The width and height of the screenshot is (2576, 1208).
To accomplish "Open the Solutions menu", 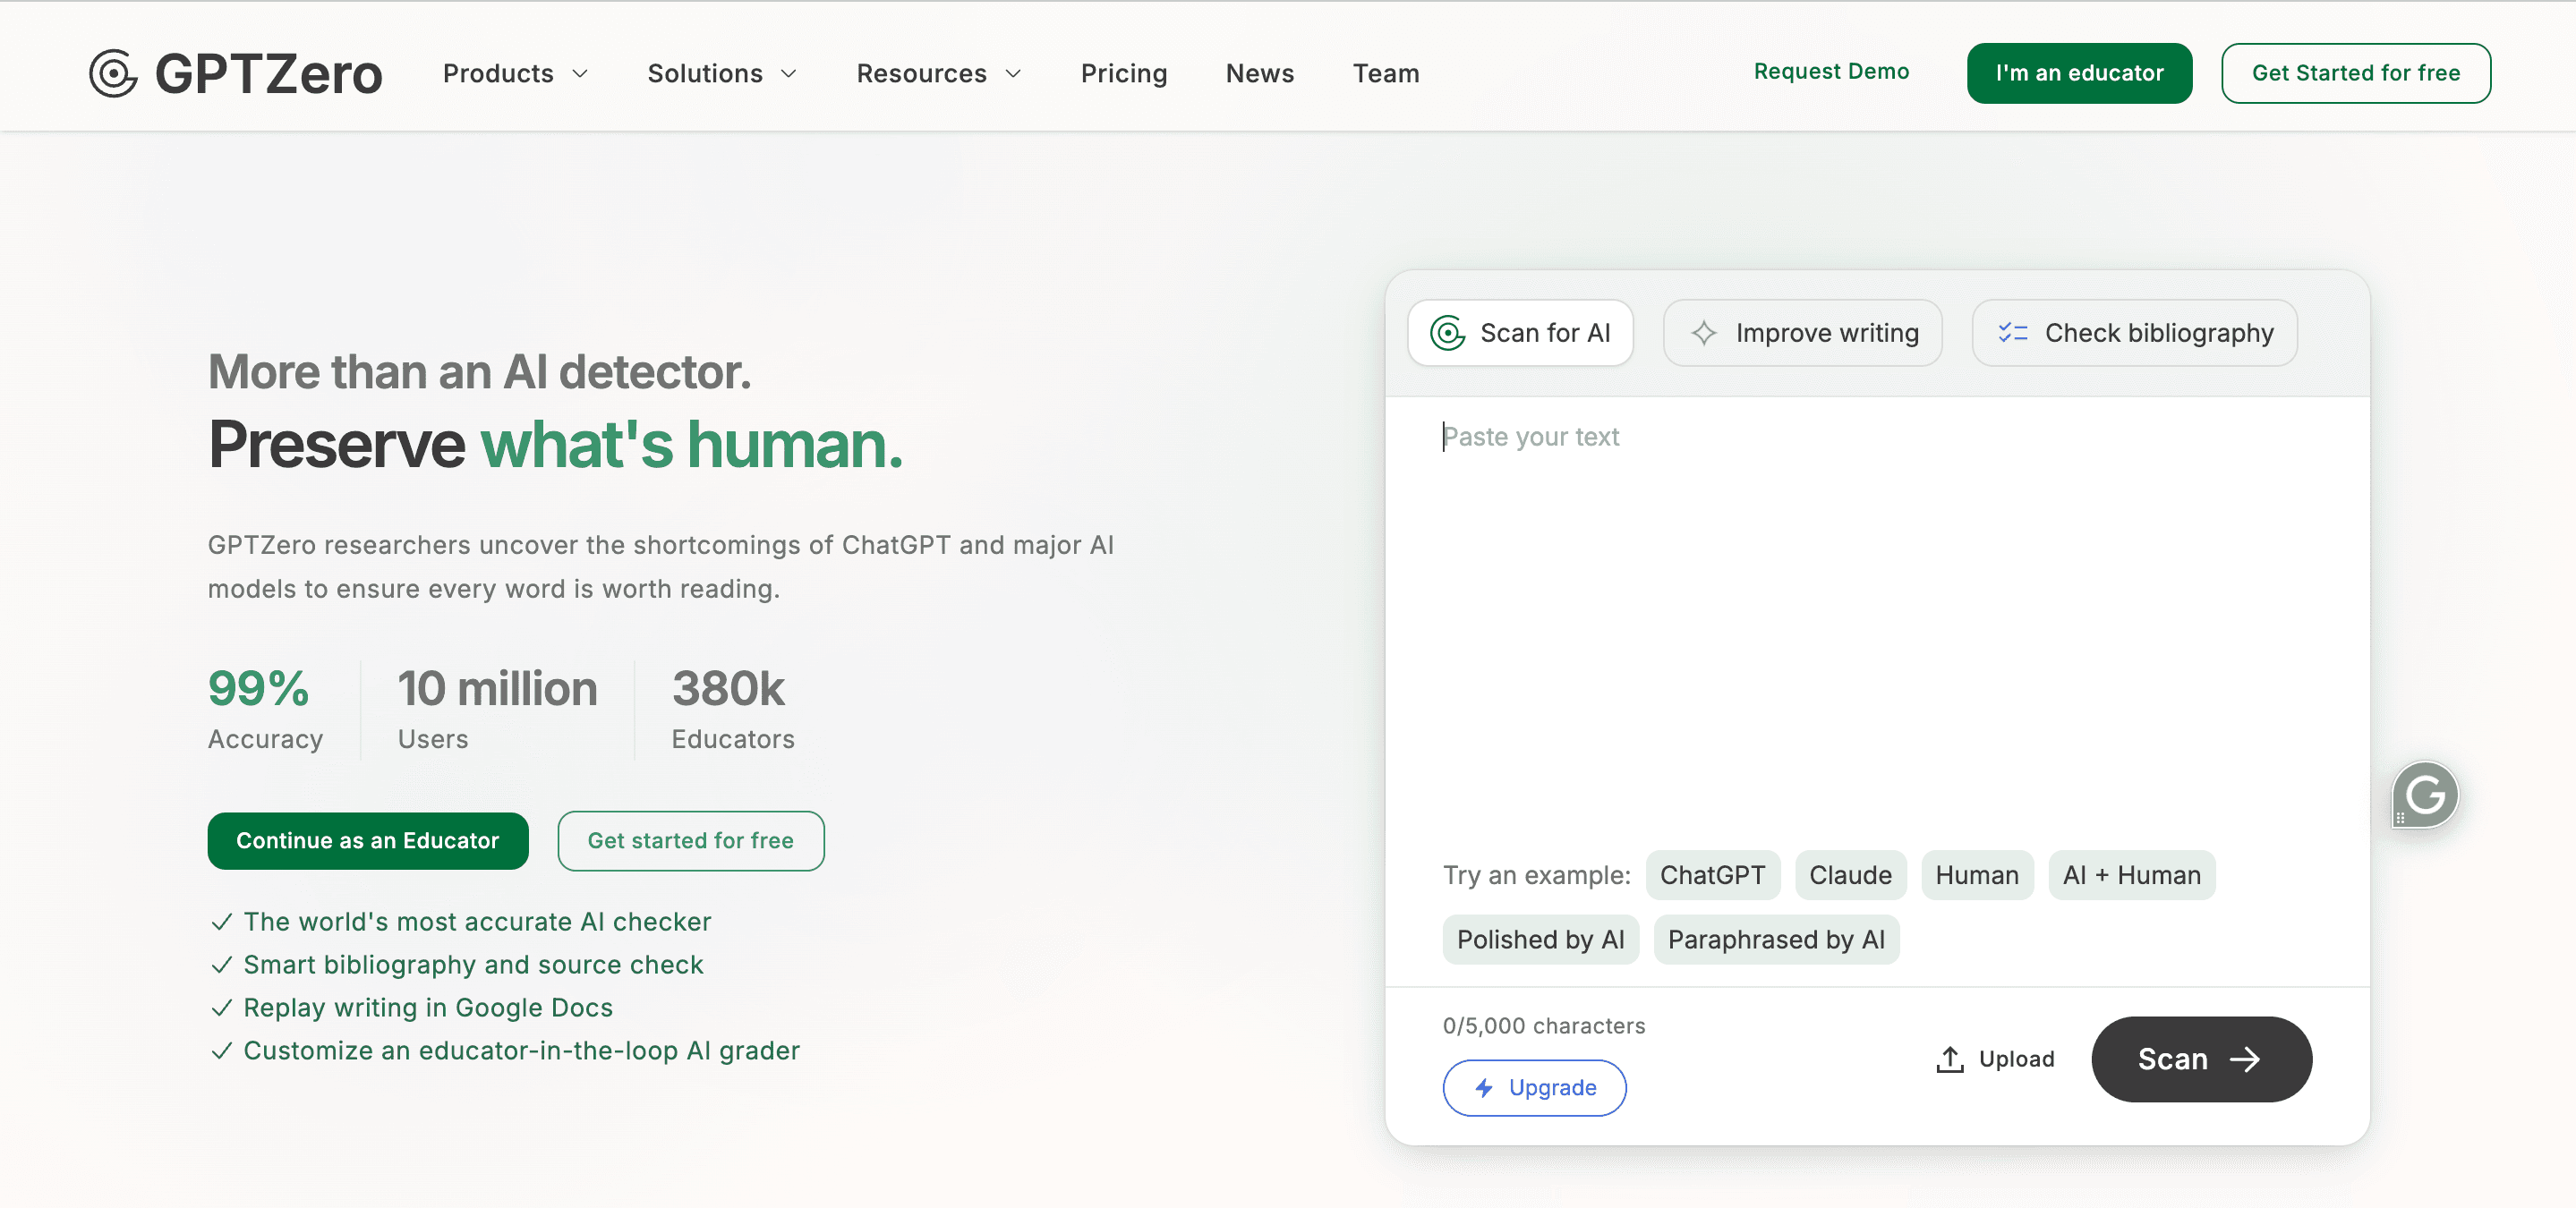I will (722, 73).
